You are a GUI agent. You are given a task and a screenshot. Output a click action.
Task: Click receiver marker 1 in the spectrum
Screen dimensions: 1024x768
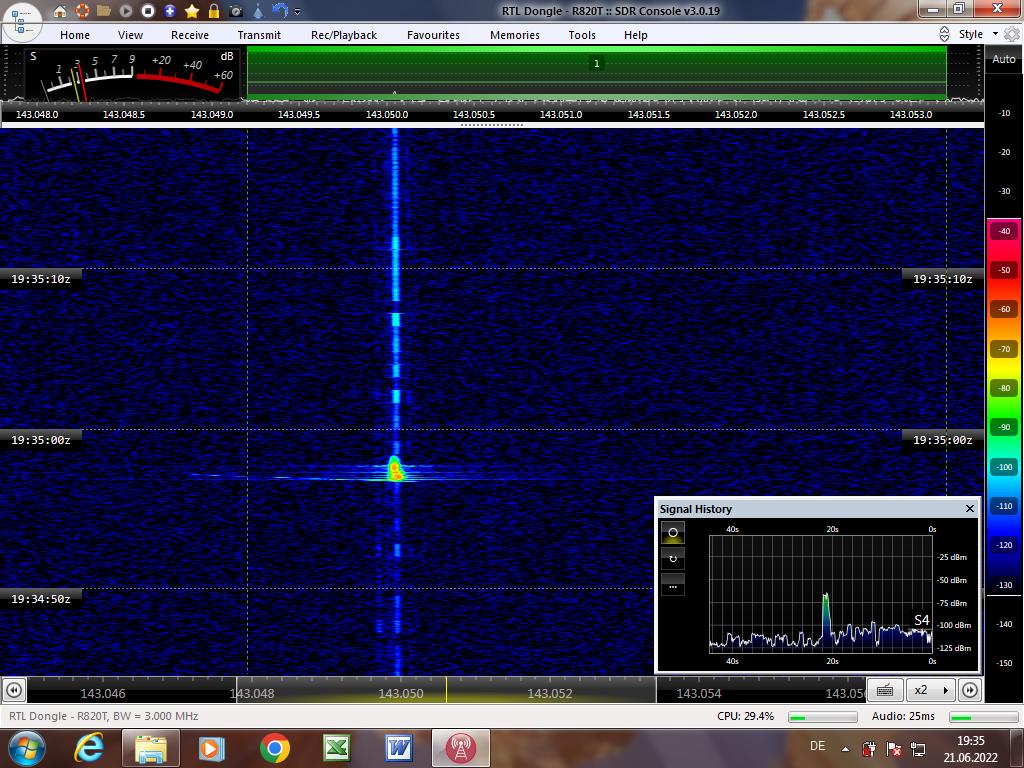pos(596,63)
